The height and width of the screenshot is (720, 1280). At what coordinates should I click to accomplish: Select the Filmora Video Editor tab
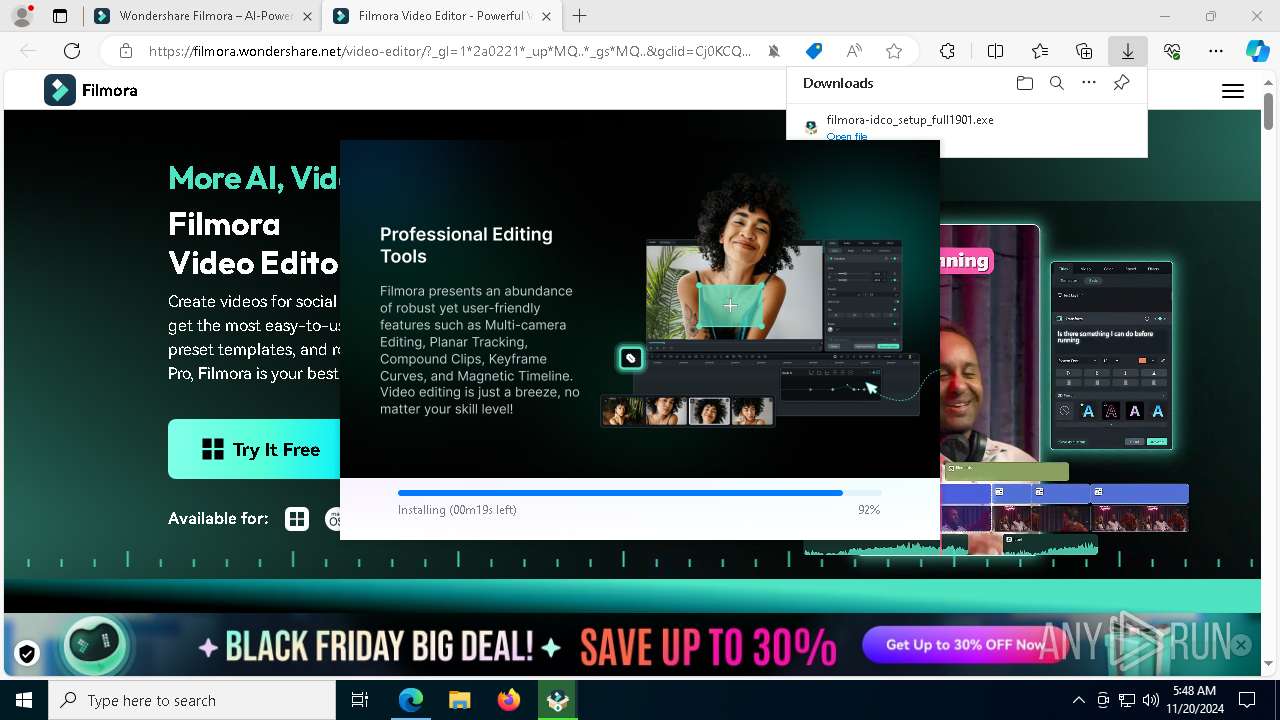(440, 16)
